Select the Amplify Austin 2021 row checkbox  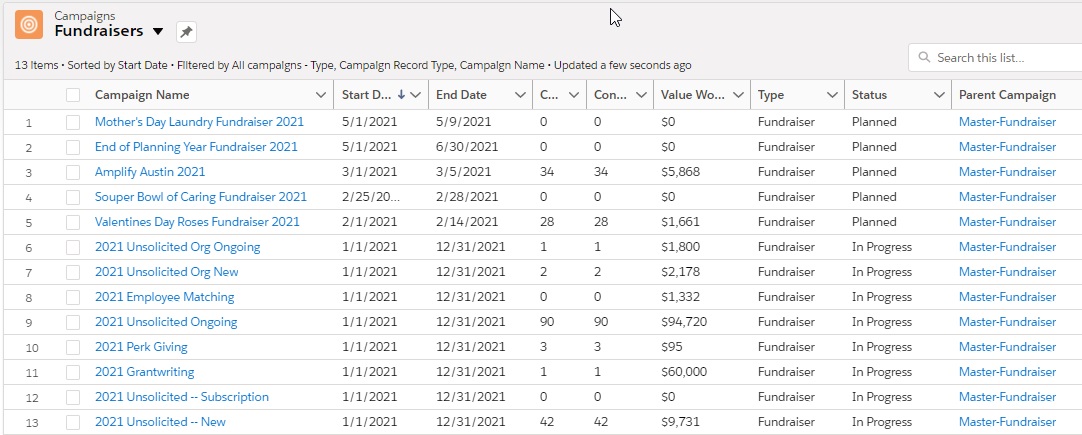click(x=73, y=172)
